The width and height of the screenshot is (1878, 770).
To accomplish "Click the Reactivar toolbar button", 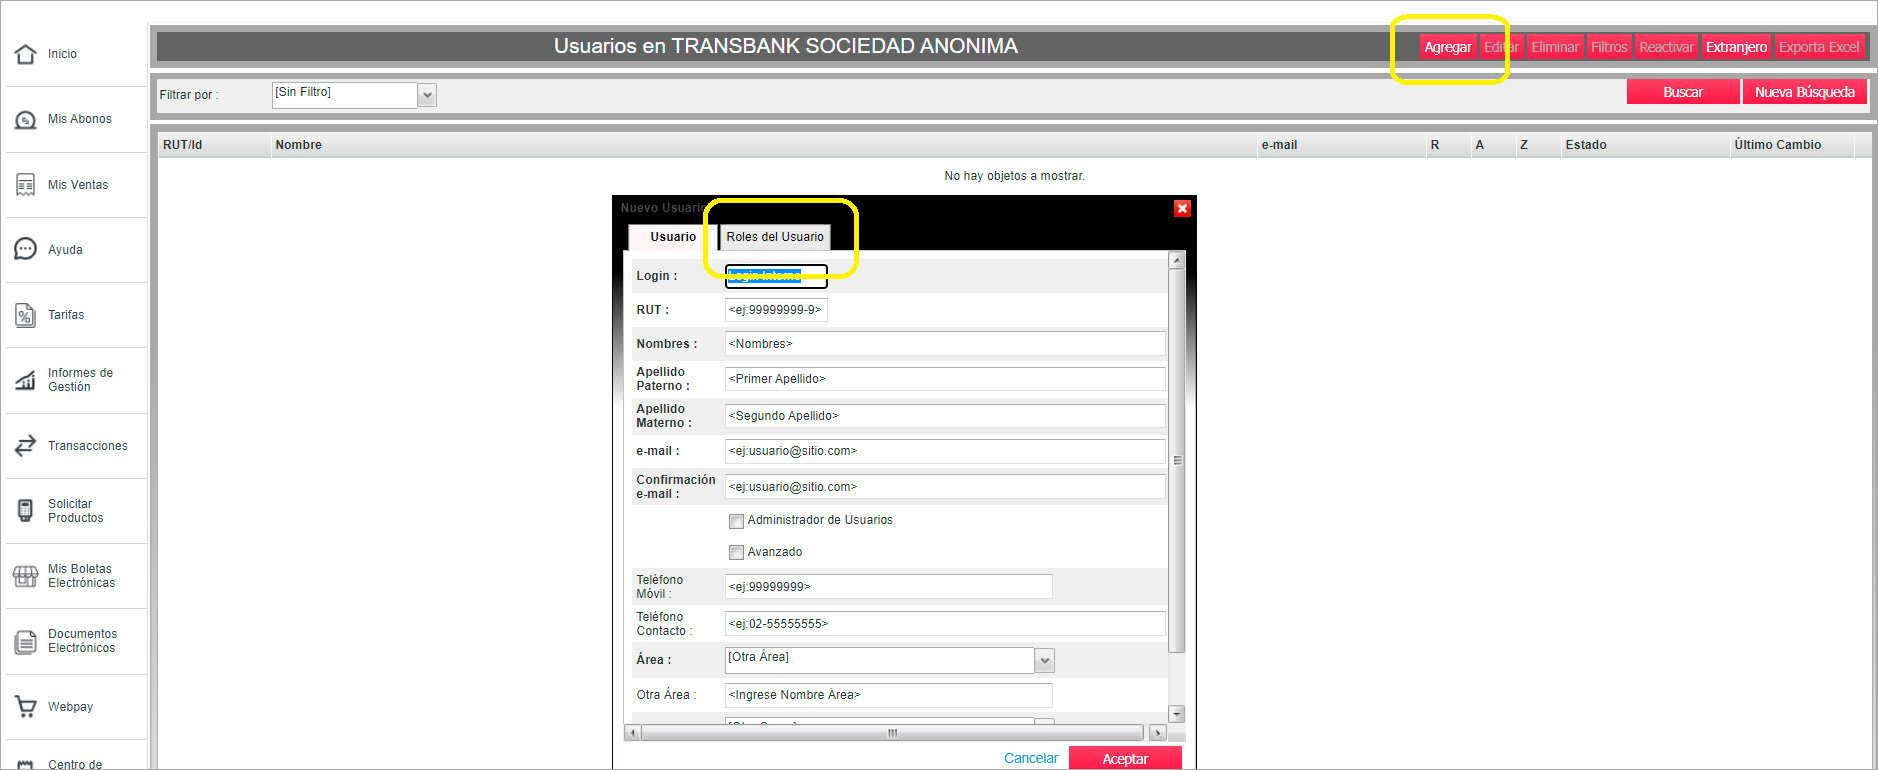I will tap(1666, 47).
